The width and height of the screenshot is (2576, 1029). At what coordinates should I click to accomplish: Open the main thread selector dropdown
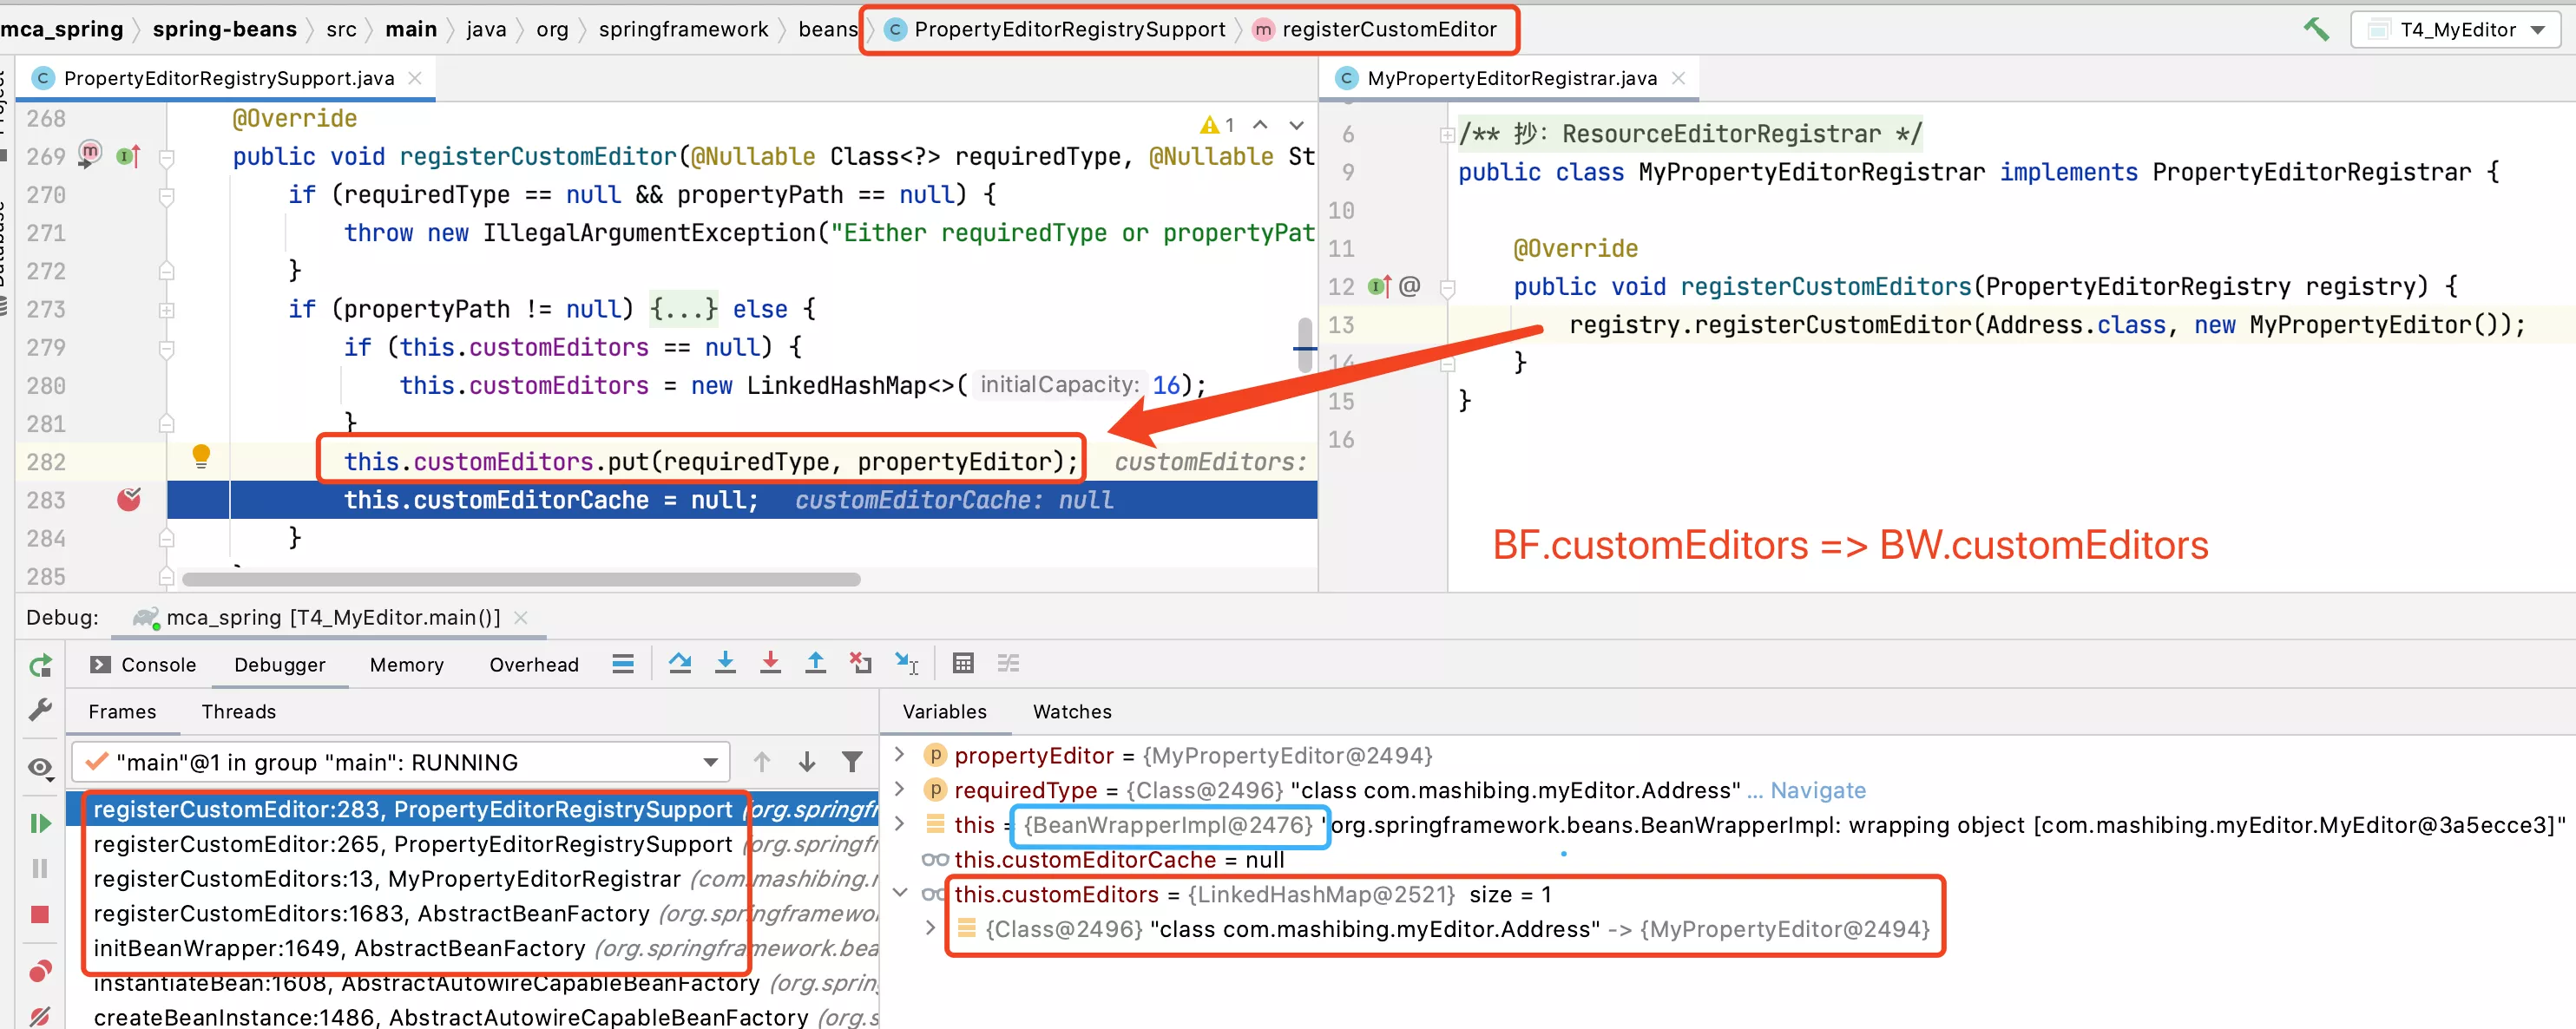pos(400,762)
